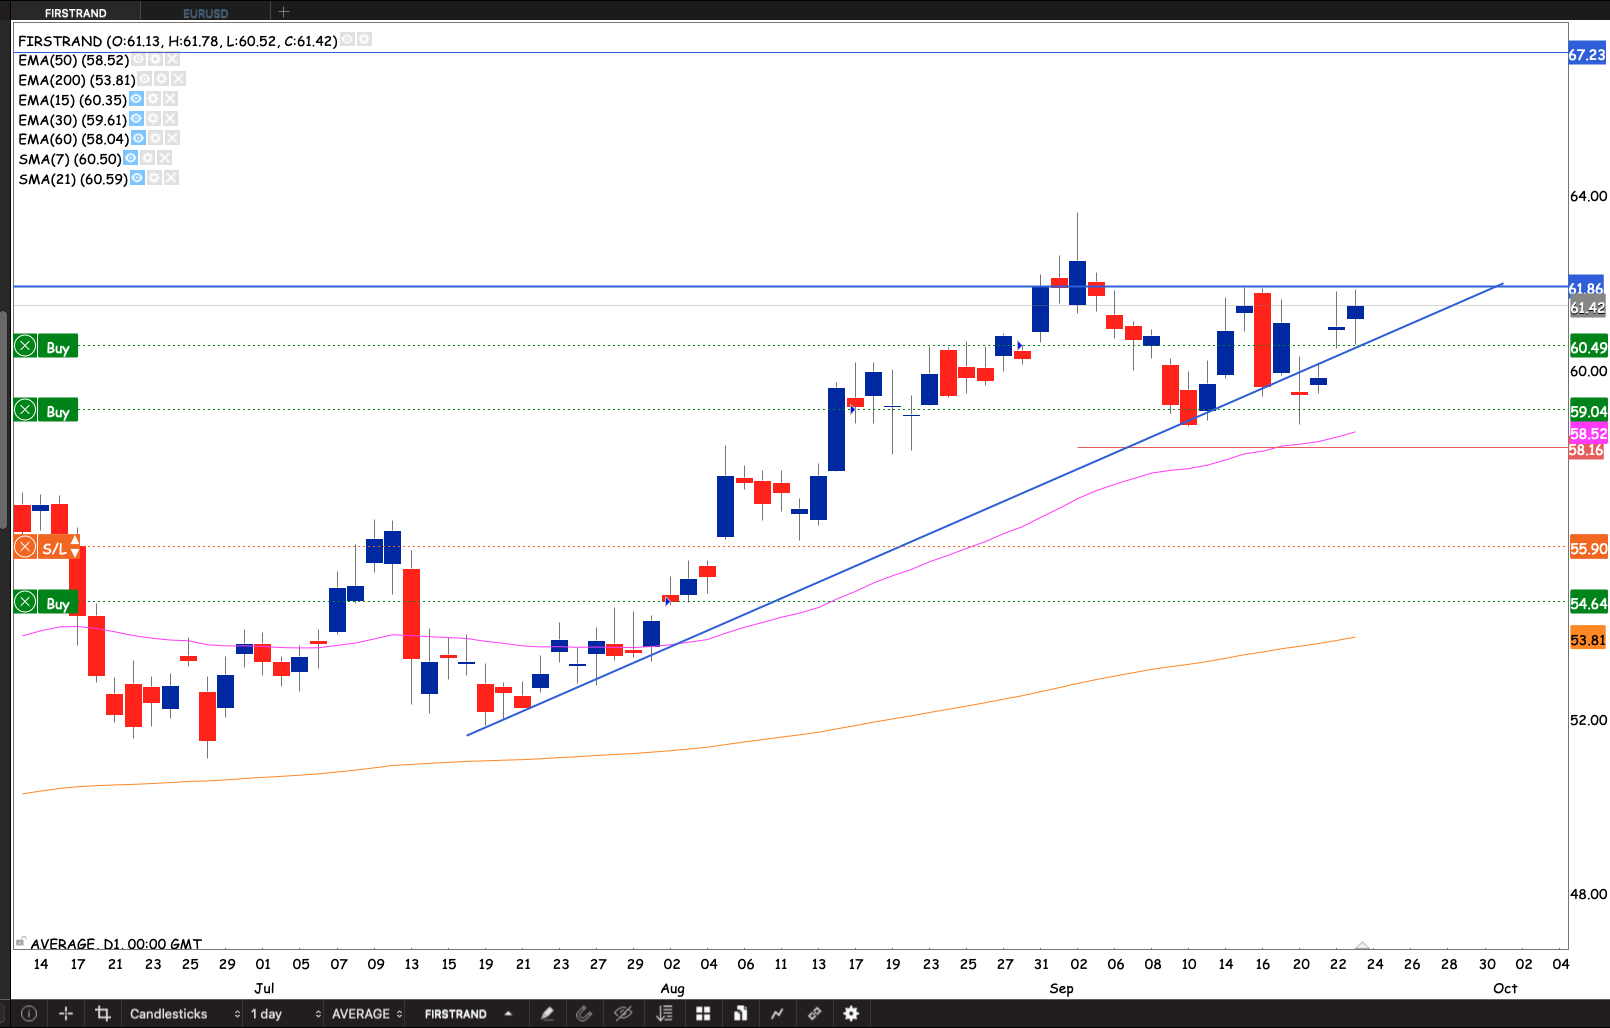Toggle visibility of EMA(30) indicator
The height and width of the screenshot is (1028, 1610).
137,119
